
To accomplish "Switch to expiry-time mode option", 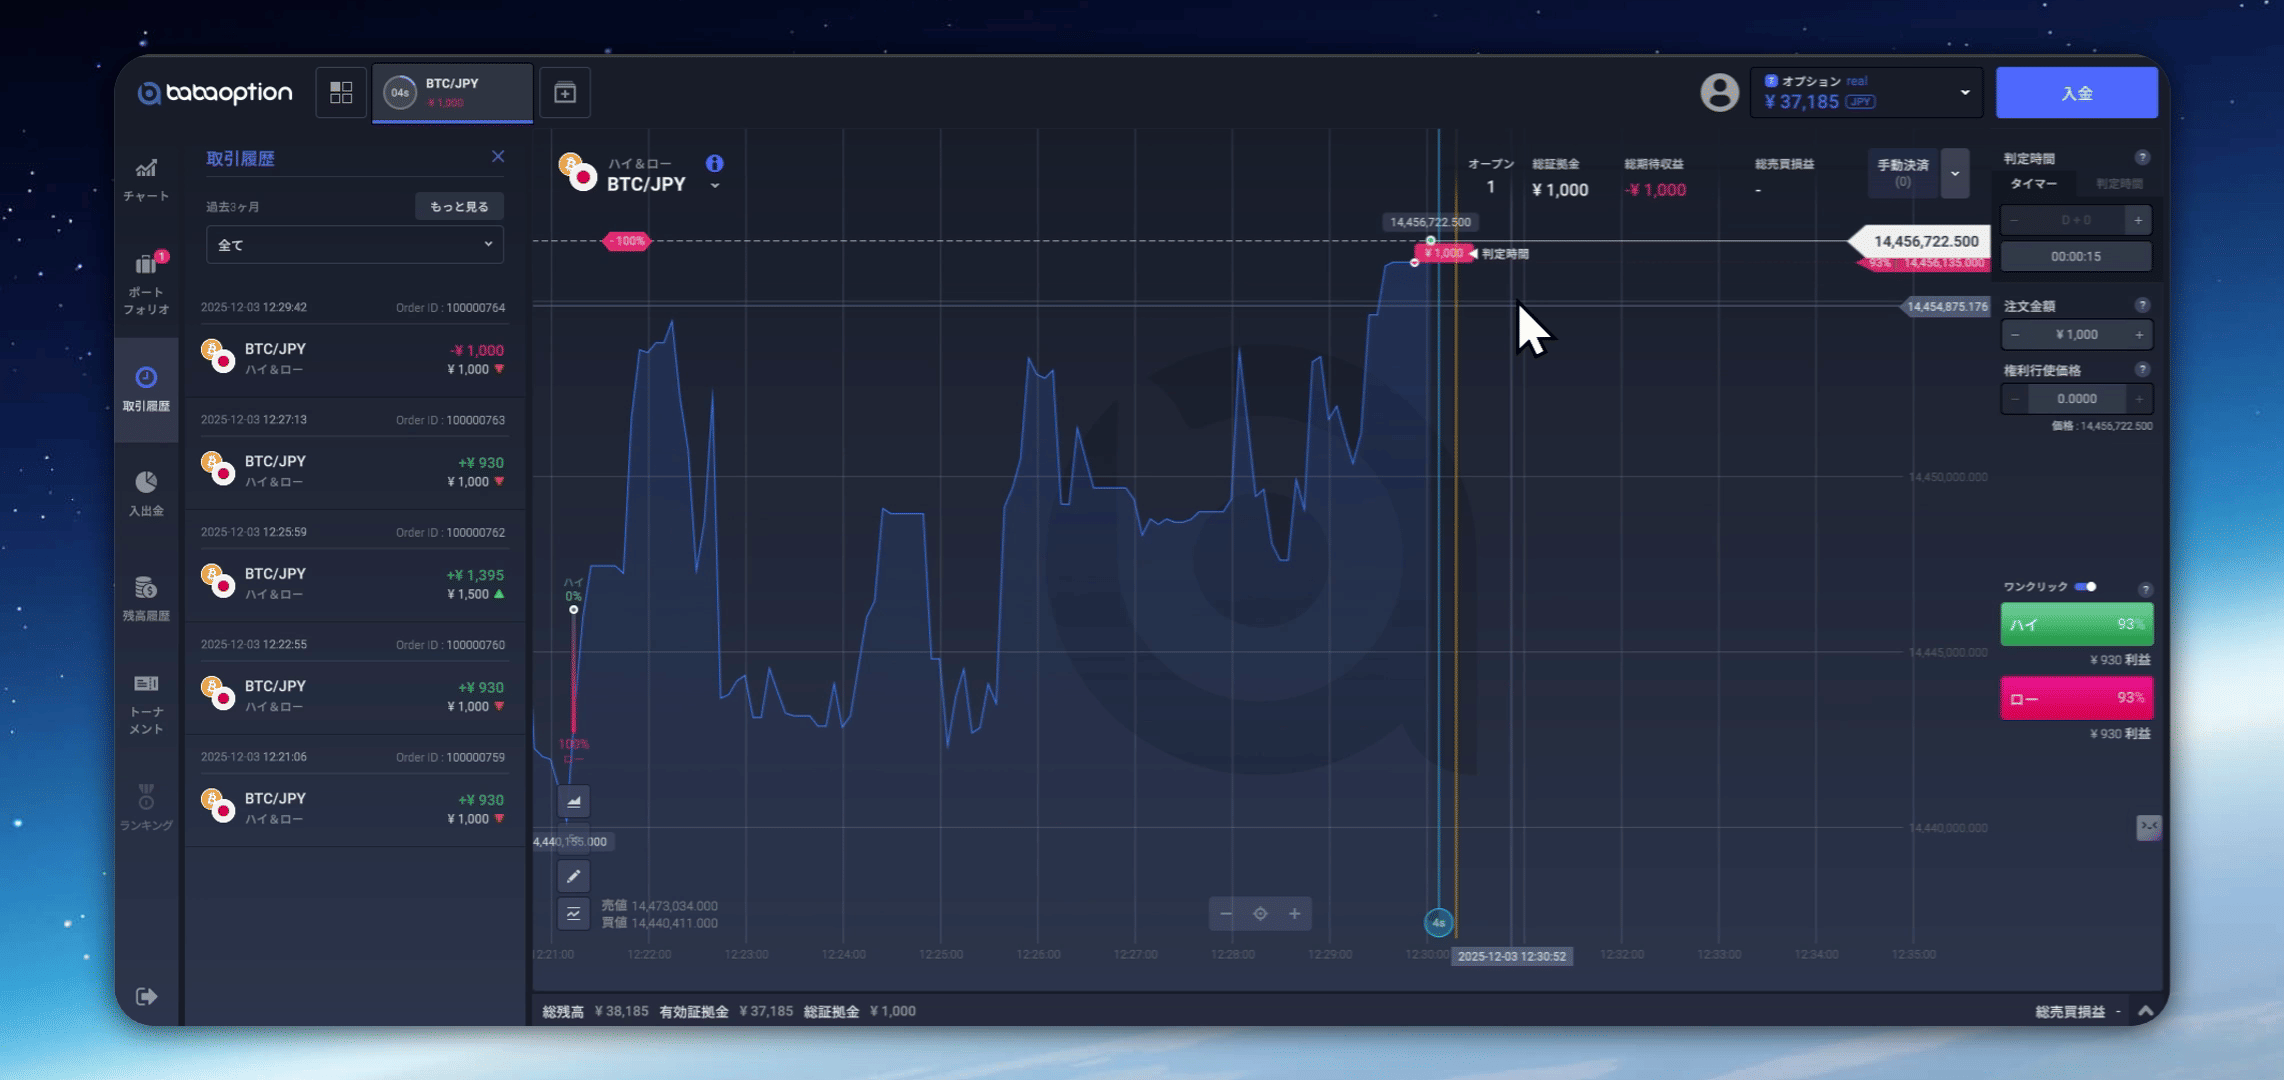I will (2118, 184).
